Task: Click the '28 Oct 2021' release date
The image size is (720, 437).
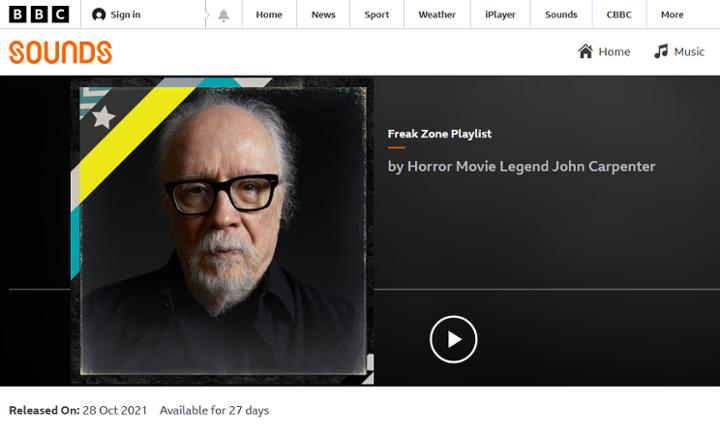Action: pos(114,410)
